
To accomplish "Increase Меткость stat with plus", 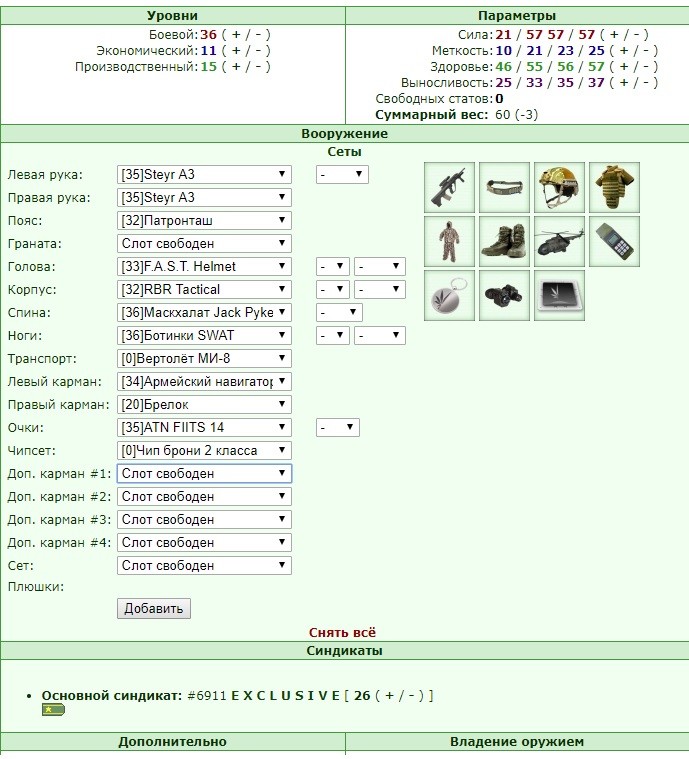I will (x=624, y=51).
